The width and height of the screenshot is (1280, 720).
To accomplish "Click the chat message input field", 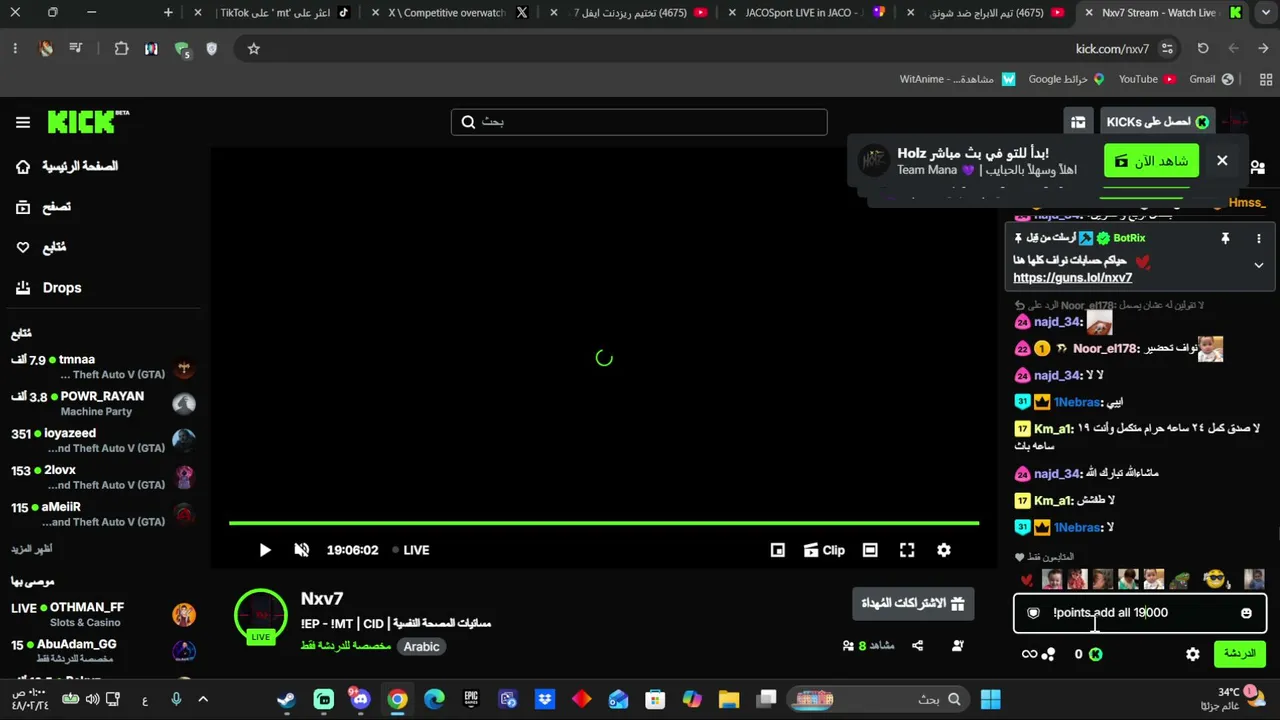I will pos(1140,613).
